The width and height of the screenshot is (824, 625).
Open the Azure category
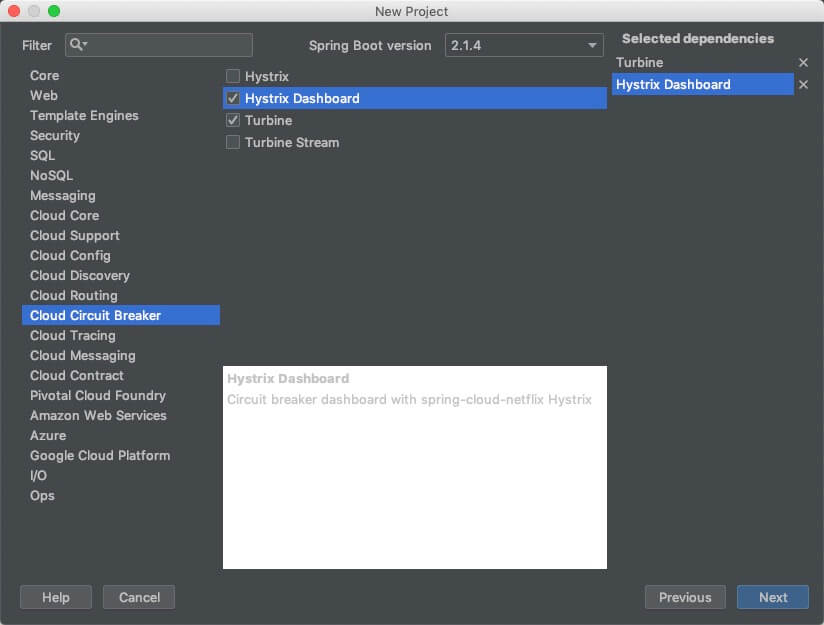coord(121,435)
